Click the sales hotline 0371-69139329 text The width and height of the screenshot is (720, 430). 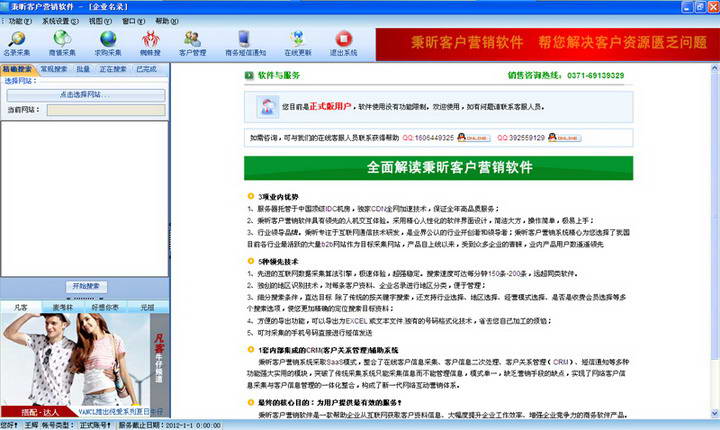(596, 76)
